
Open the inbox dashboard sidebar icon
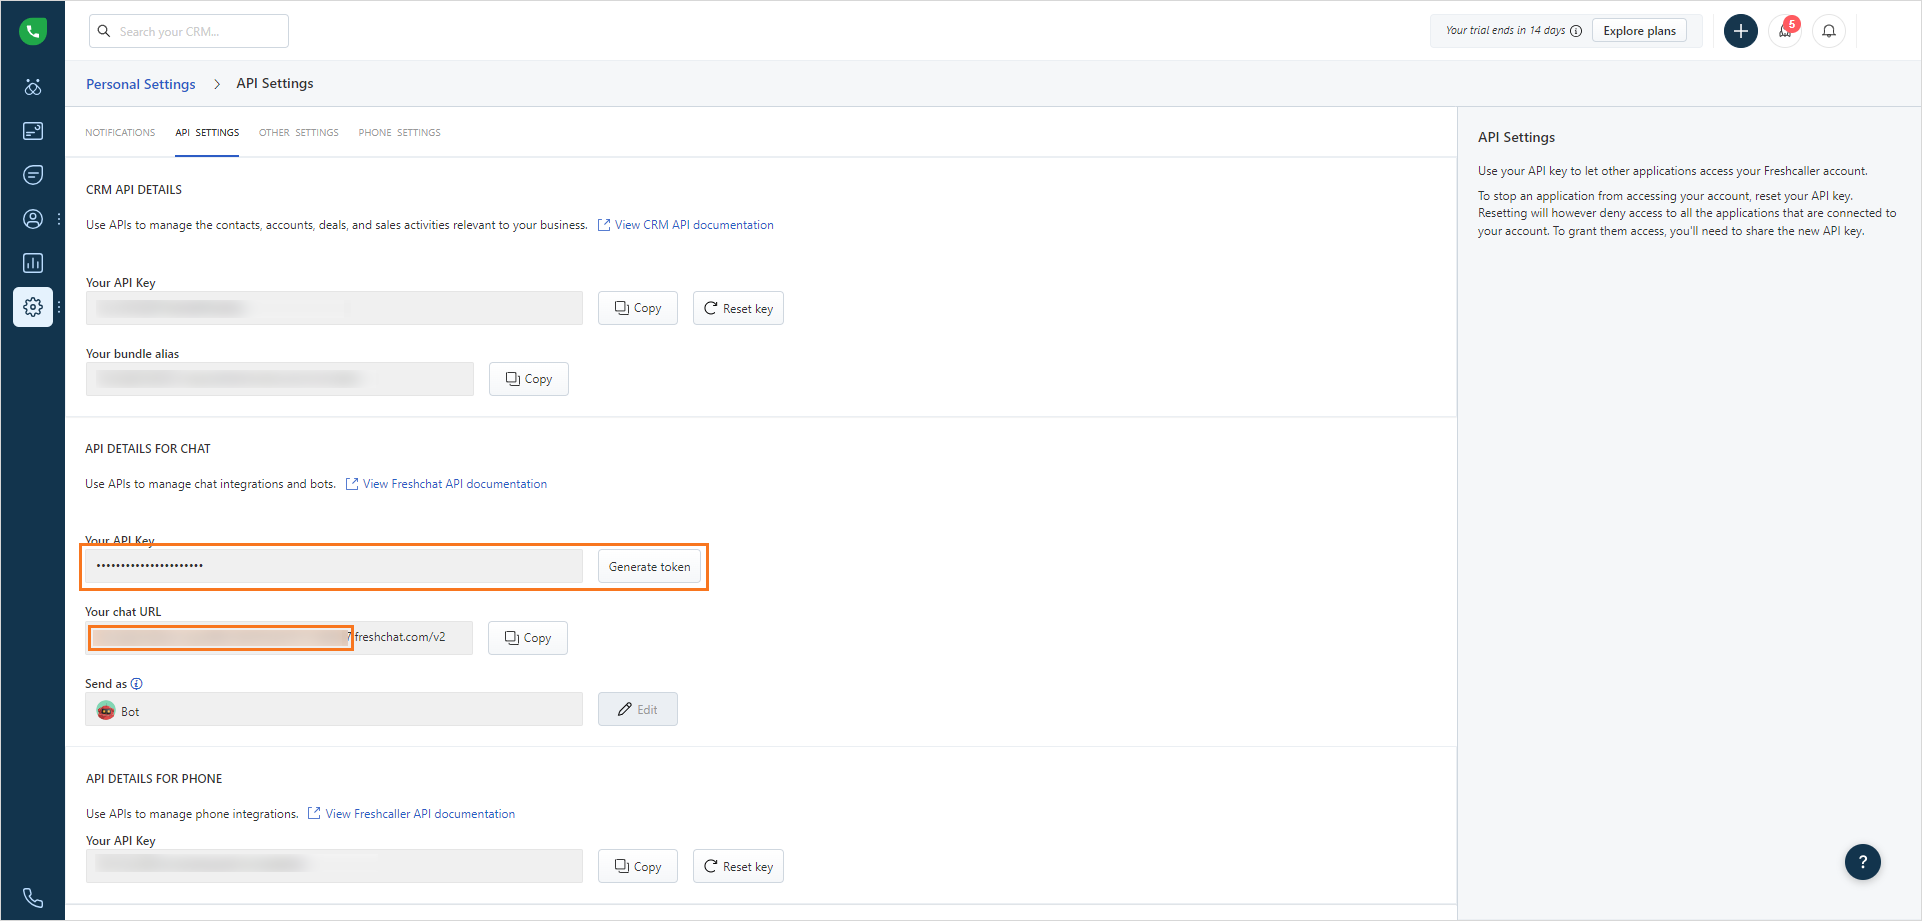click(x=33, y=131)
